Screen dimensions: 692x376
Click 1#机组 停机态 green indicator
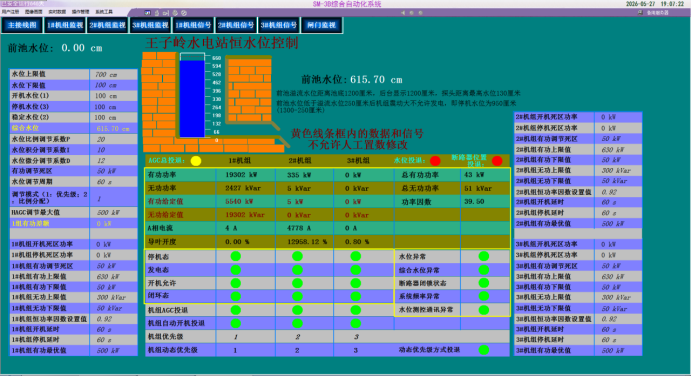(x=236, y=256)
